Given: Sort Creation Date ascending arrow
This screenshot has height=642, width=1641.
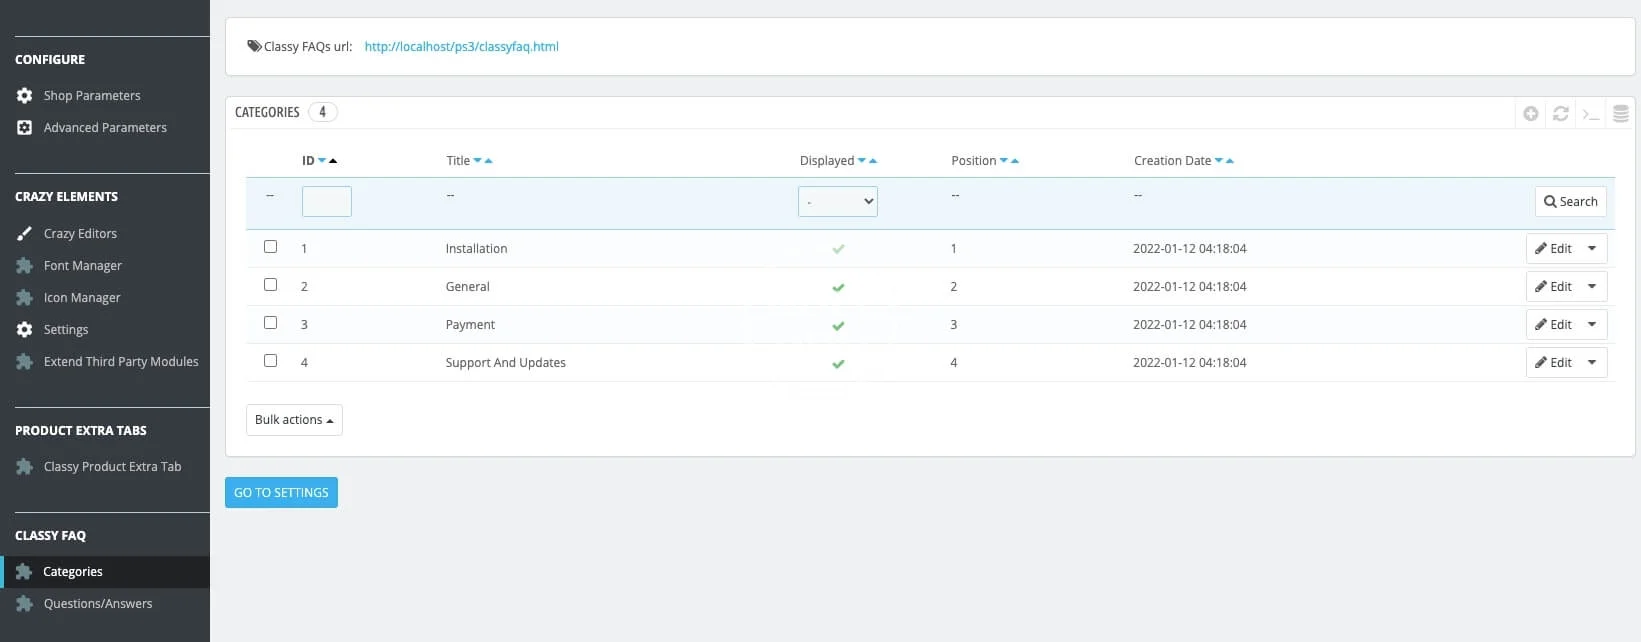Looking at the screenshot, I should point(1230,161).
